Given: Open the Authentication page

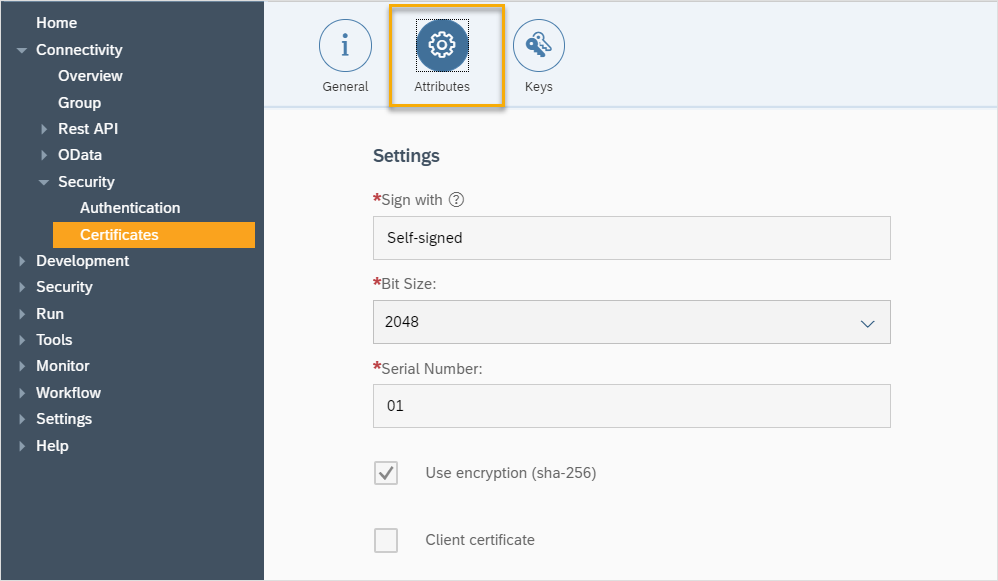Looking at the screenshot, I should coord(130,208).
